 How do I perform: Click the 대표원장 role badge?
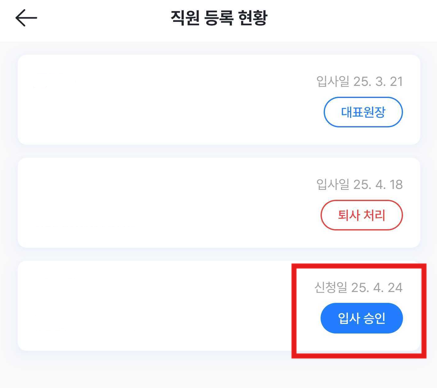tap(363, 112)
